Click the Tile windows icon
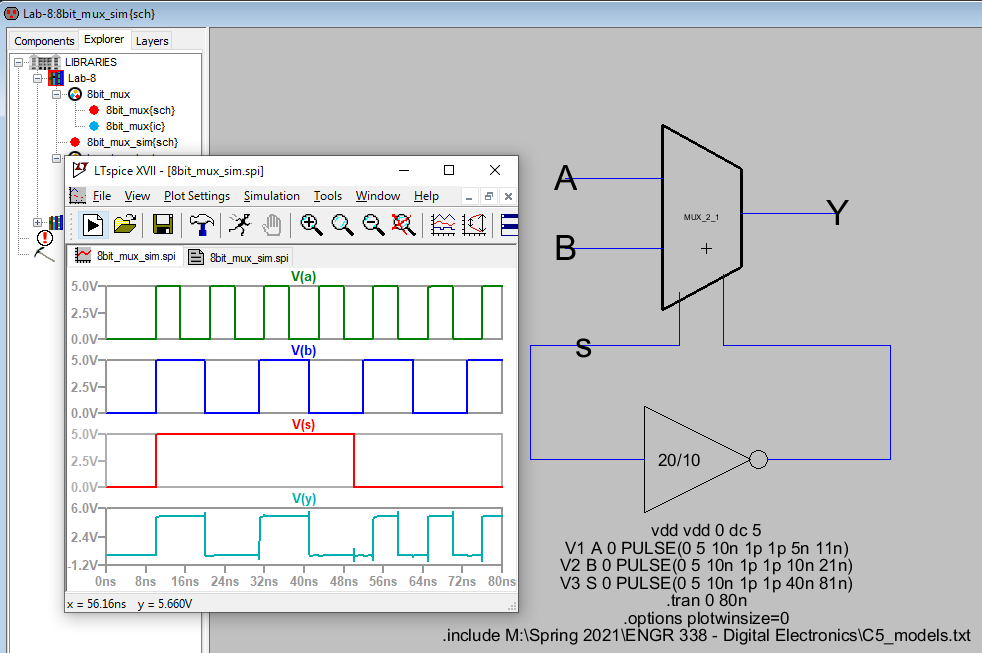 509,225
